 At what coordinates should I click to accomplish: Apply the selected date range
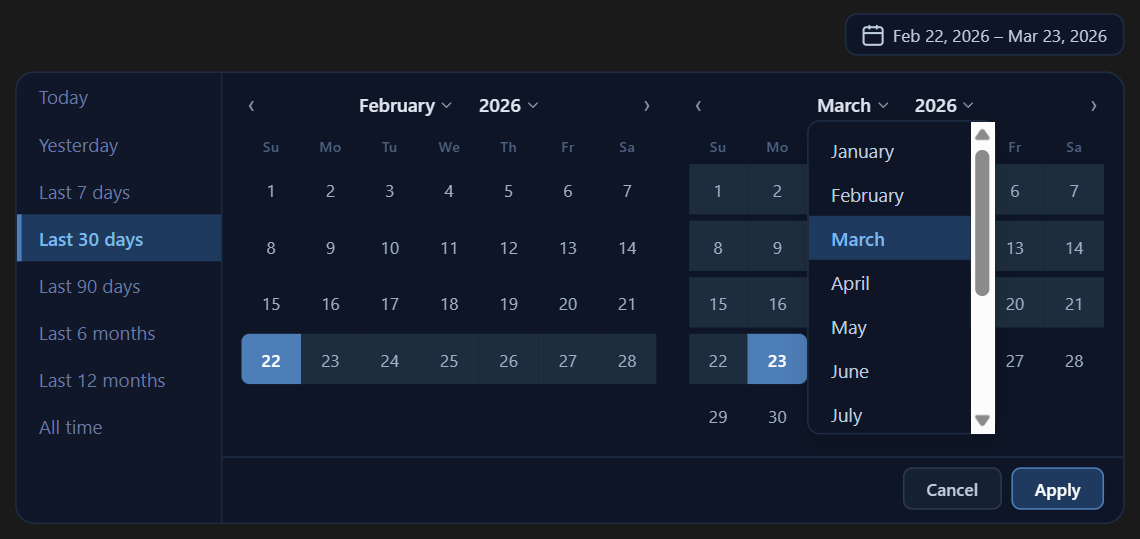(1057, 490)
